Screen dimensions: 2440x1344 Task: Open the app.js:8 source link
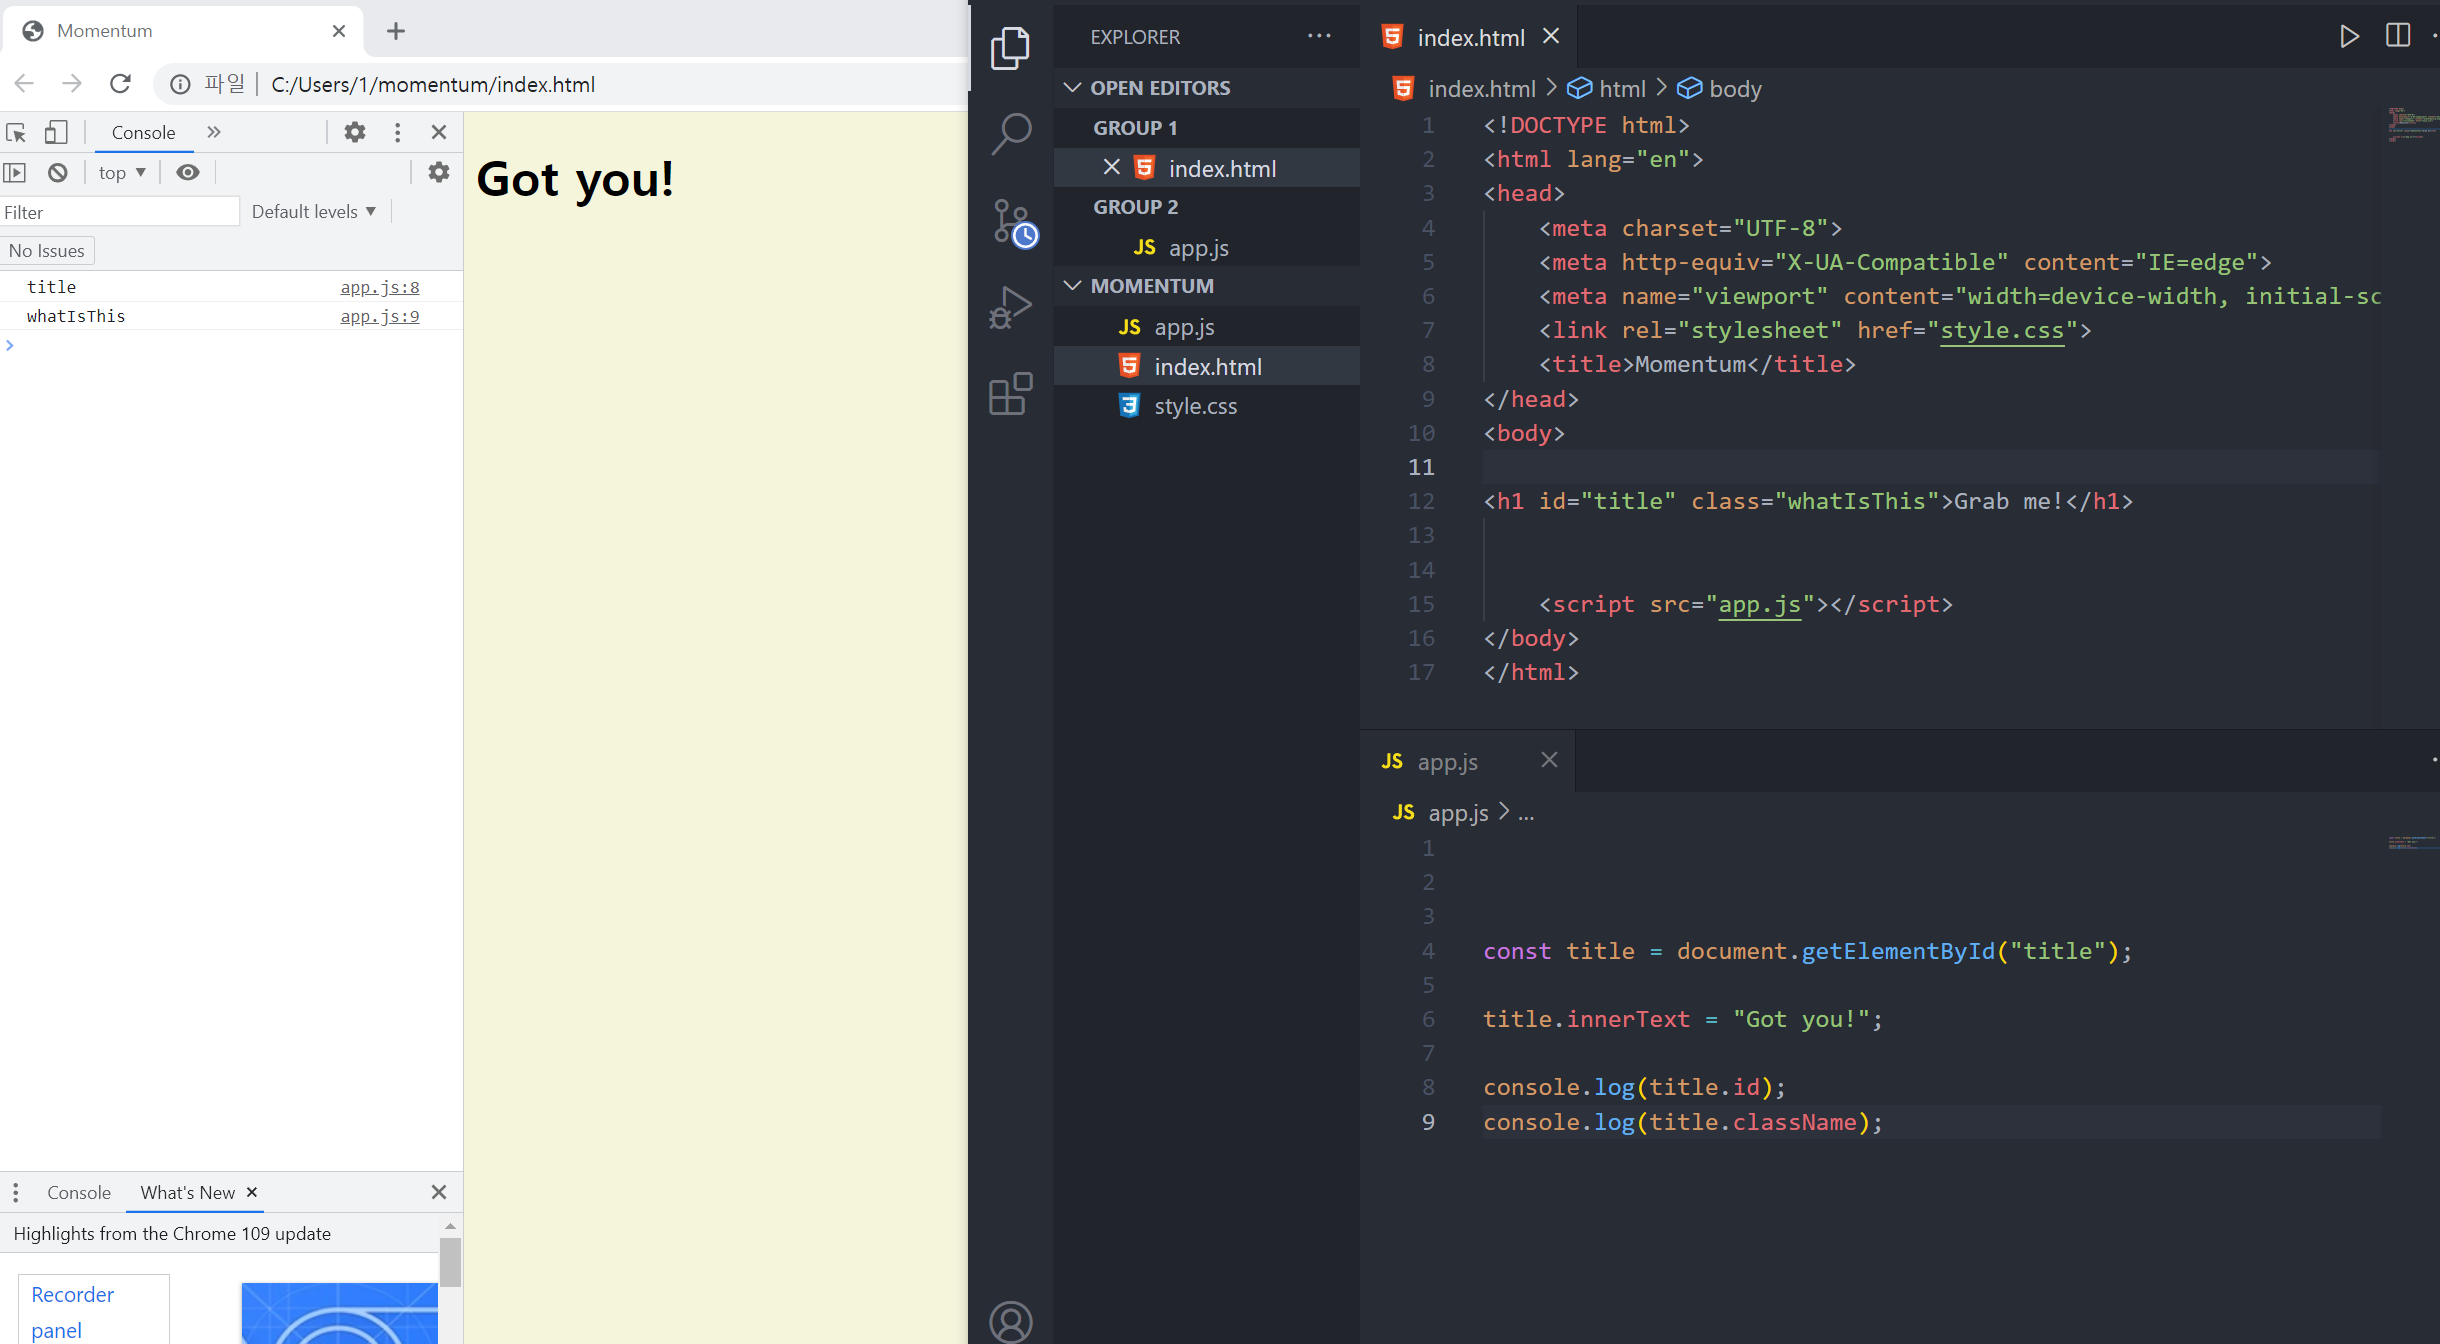(379, 288)
